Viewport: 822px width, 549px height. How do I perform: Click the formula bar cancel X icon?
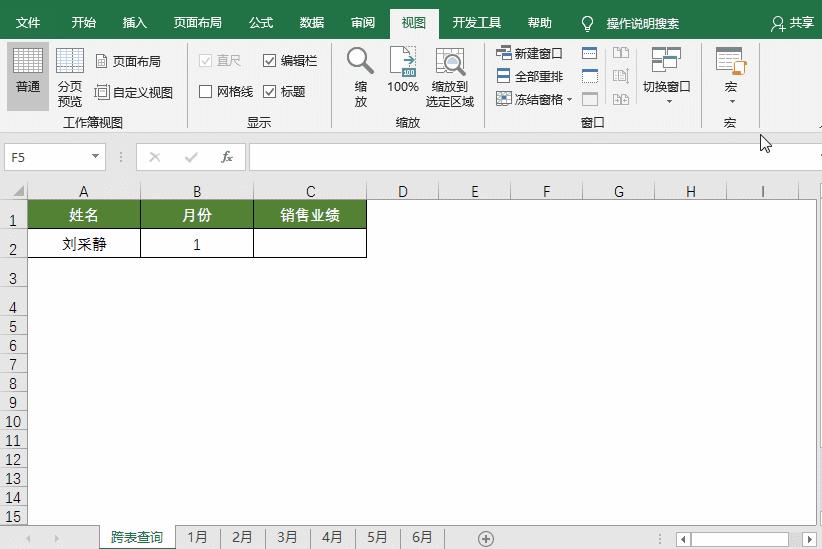pyautogui.click(x=155, y=157)
